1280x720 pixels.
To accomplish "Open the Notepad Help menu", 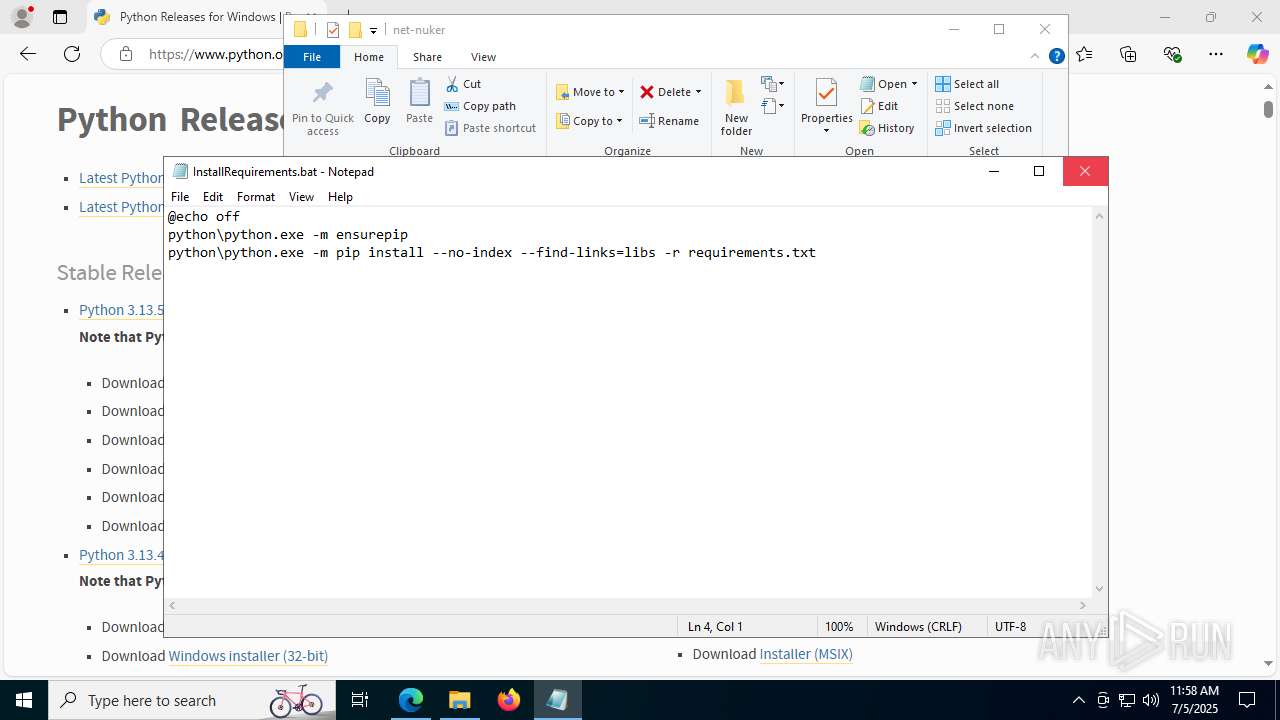I will click(x=340, y=197).
